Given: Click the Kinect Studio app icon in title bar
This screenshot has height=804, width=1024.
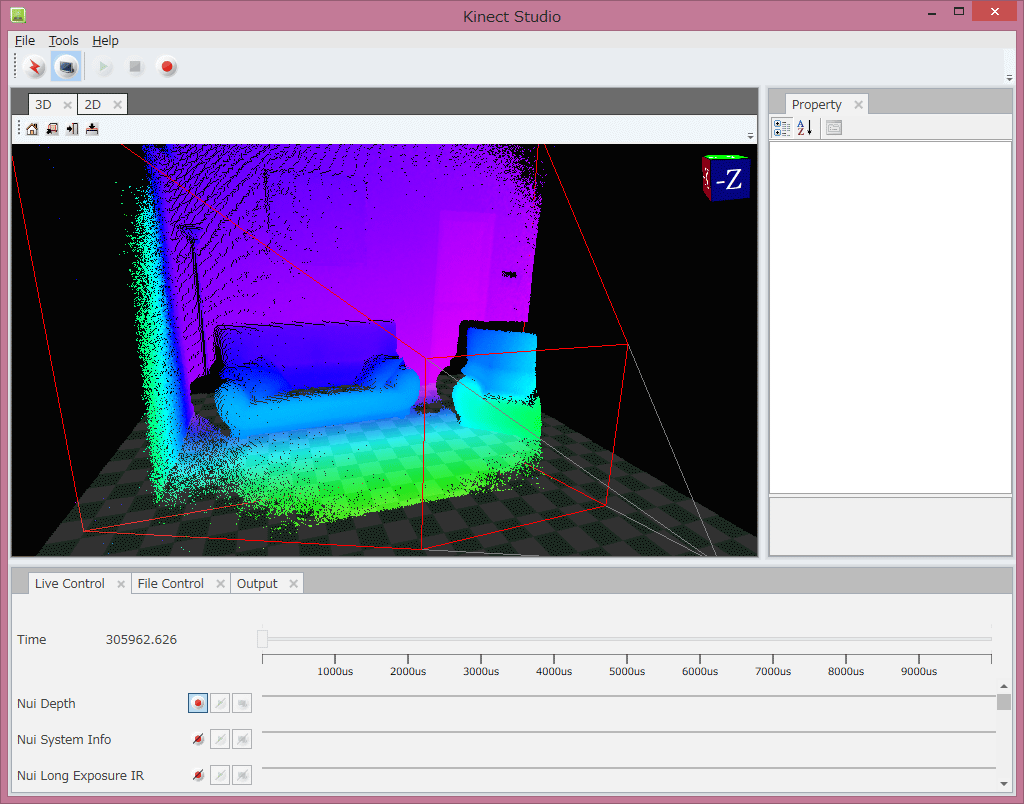Looking at the screenshot, I should 18,14.
